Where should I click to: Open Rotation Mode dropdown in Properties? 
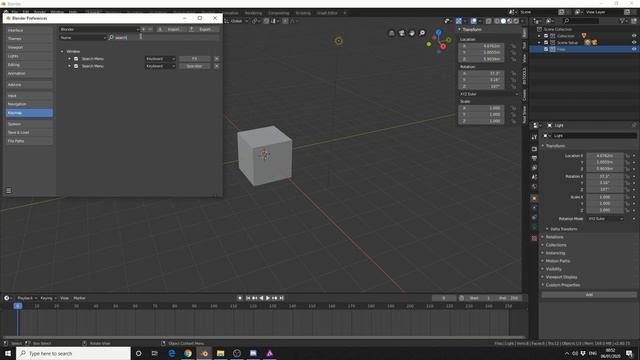(x=606, y=219)
